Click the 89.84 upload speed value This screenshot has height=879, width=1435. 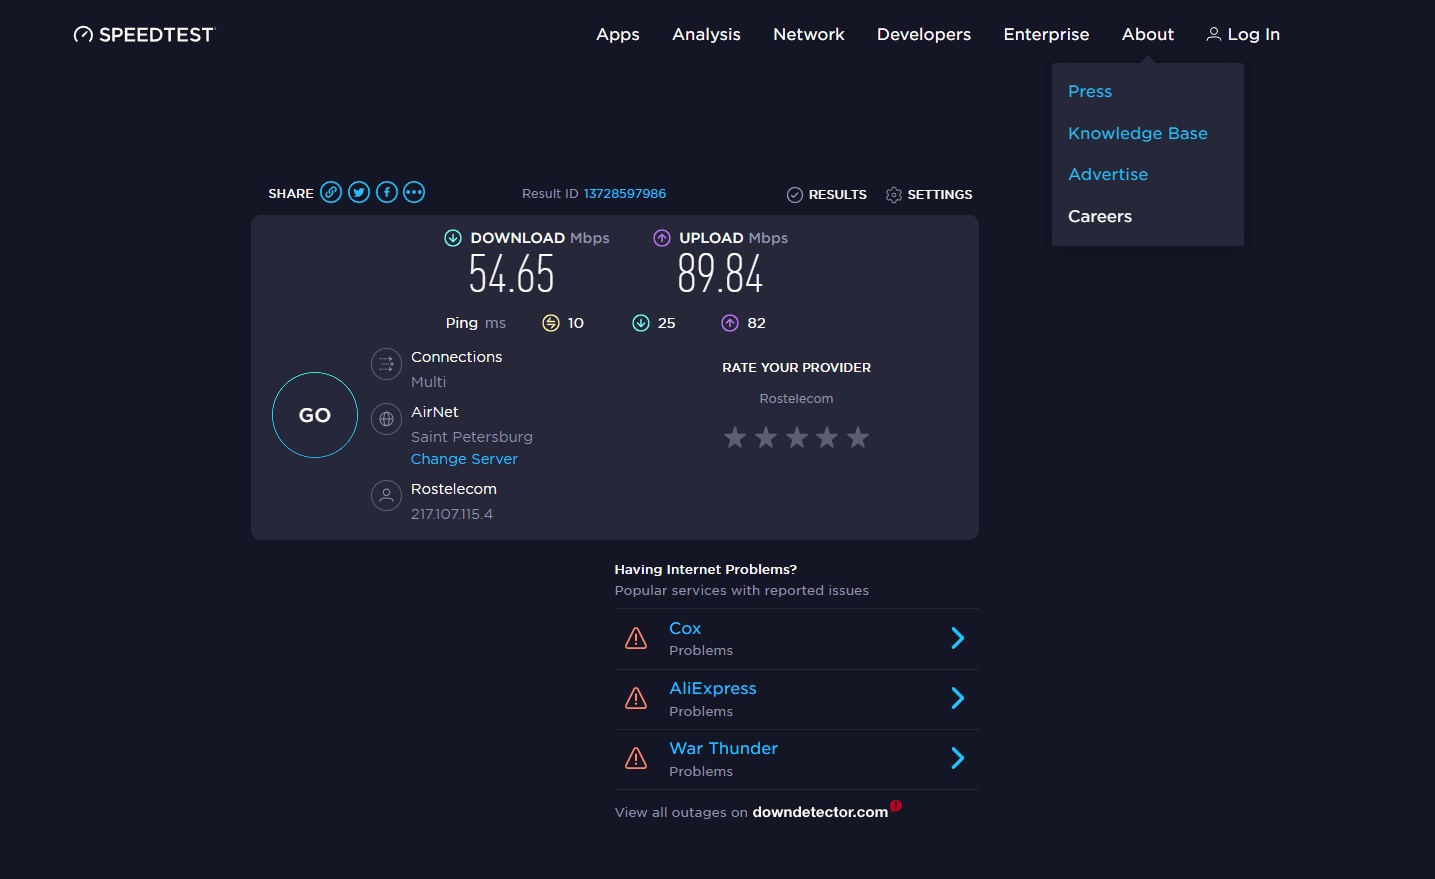(720, 274)
